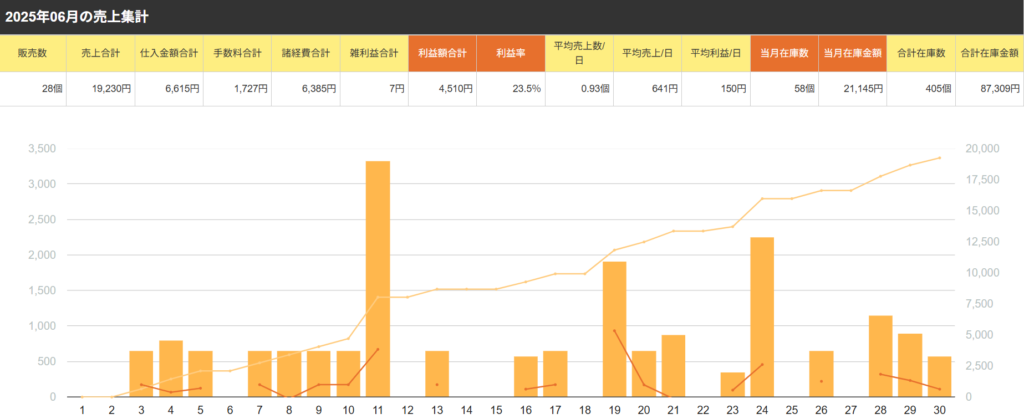Click the 21,145円 inventory amount value
The width and height of the screenshot is (1024, 419).
point(863,89)
